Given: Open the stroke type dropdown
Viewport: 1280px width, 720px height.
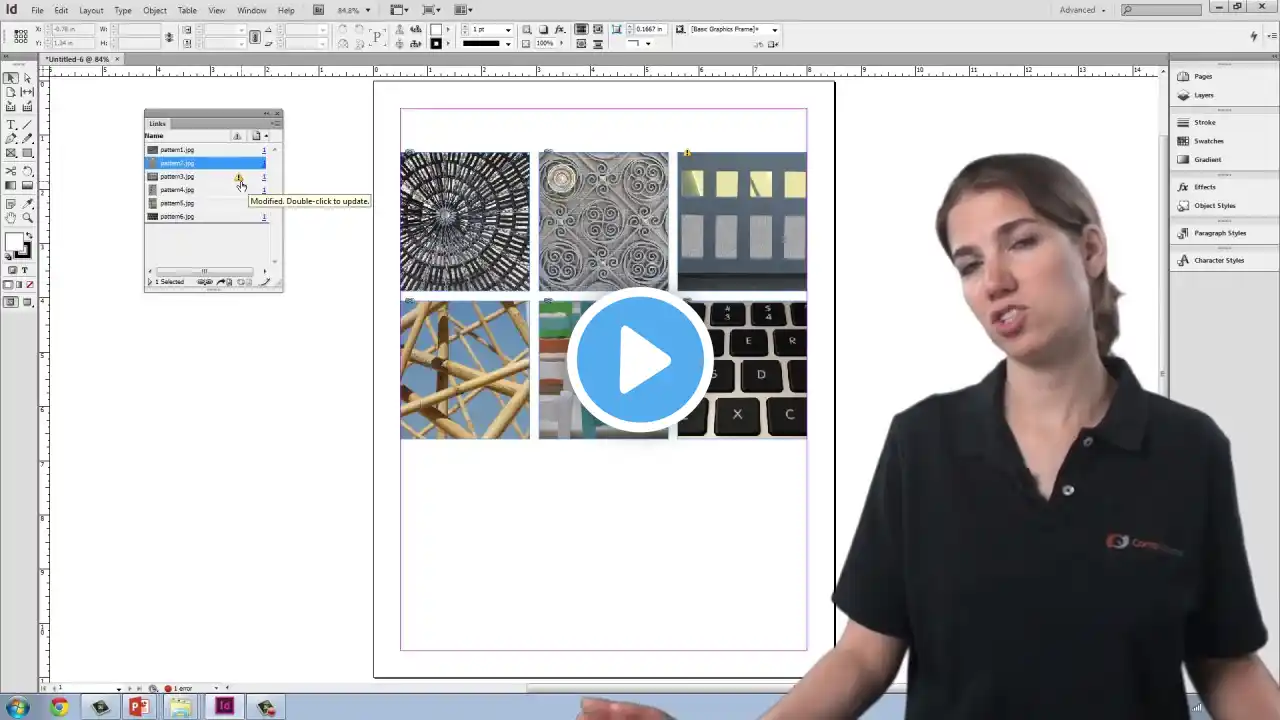Looking at the screenshot, I should pyautogui.click(x=508, y=44).
